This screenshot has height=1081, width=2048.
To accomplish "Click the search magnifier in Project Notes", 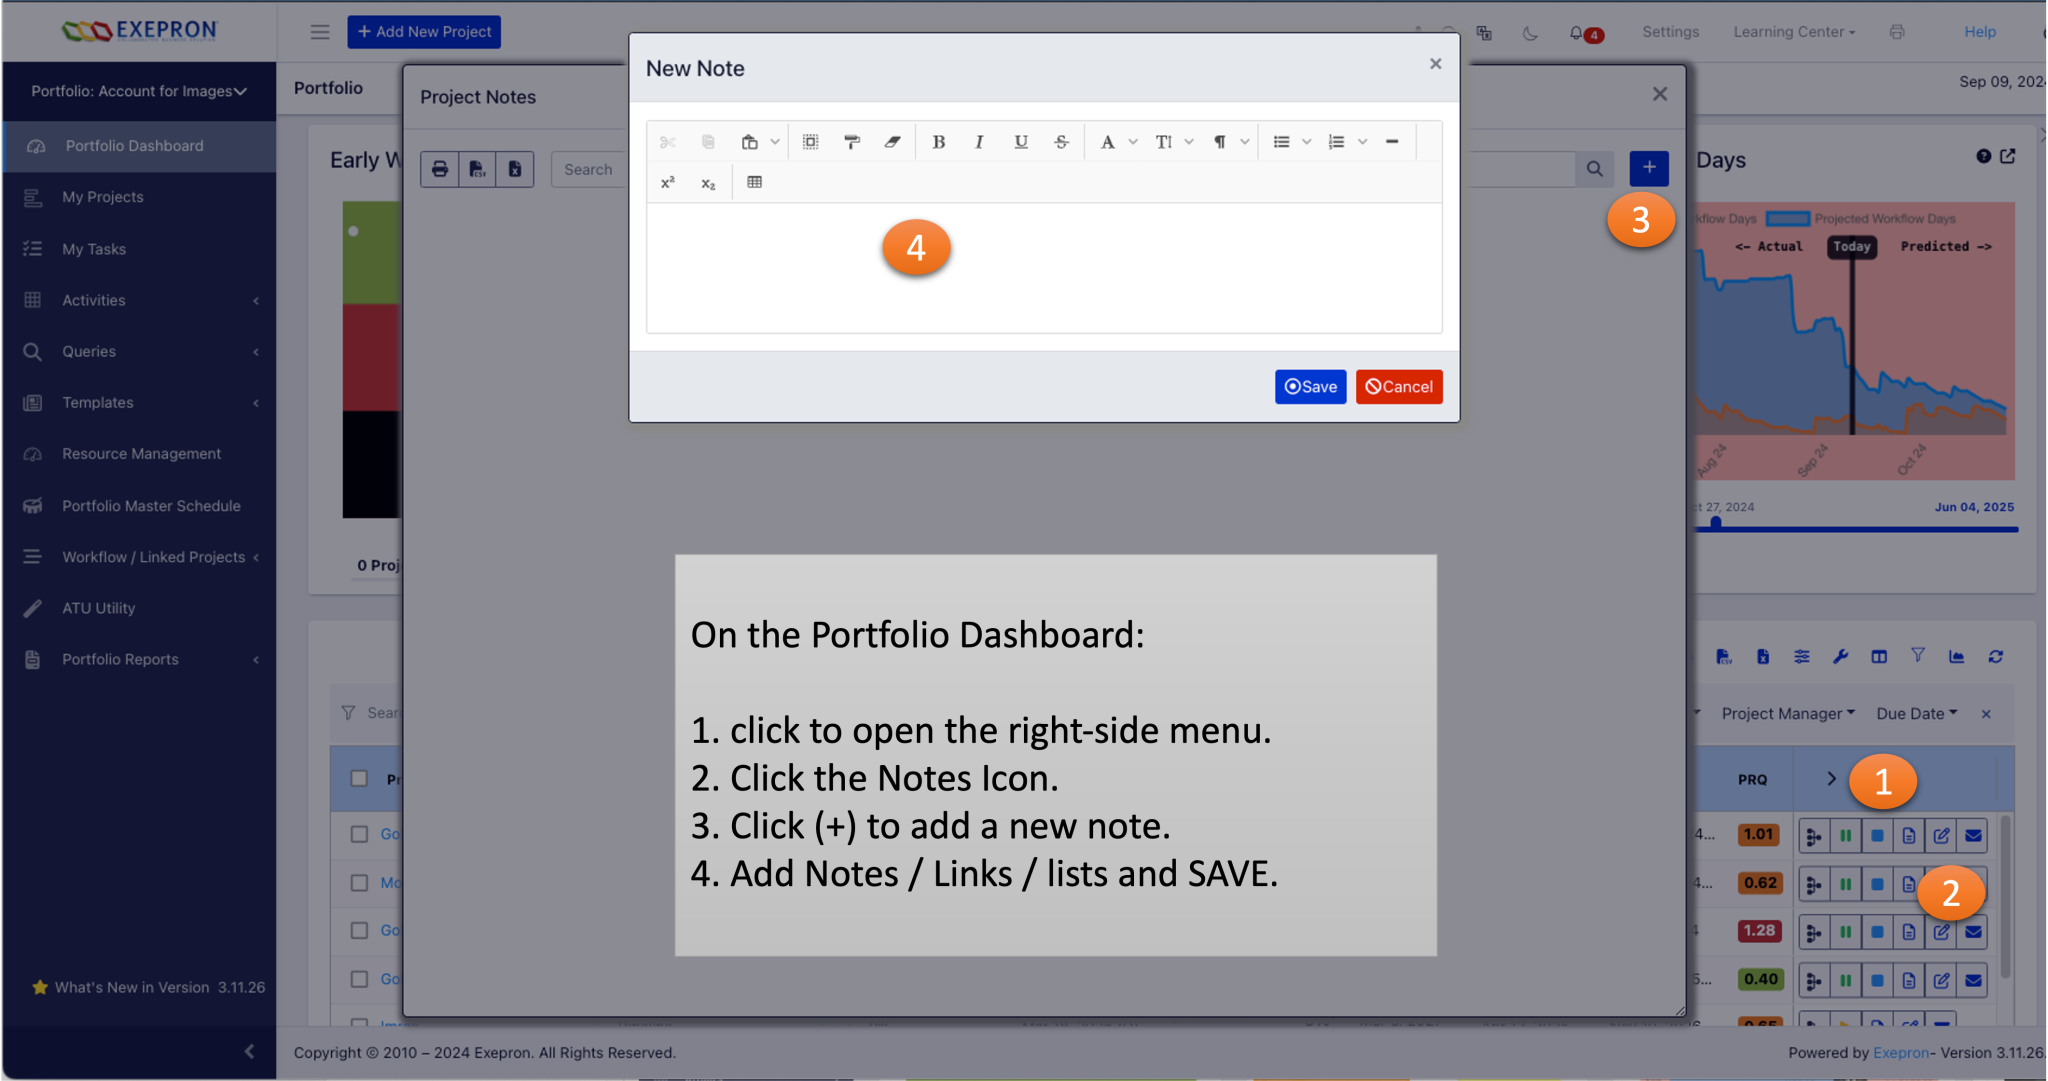I will click(x=1595, y=169).
